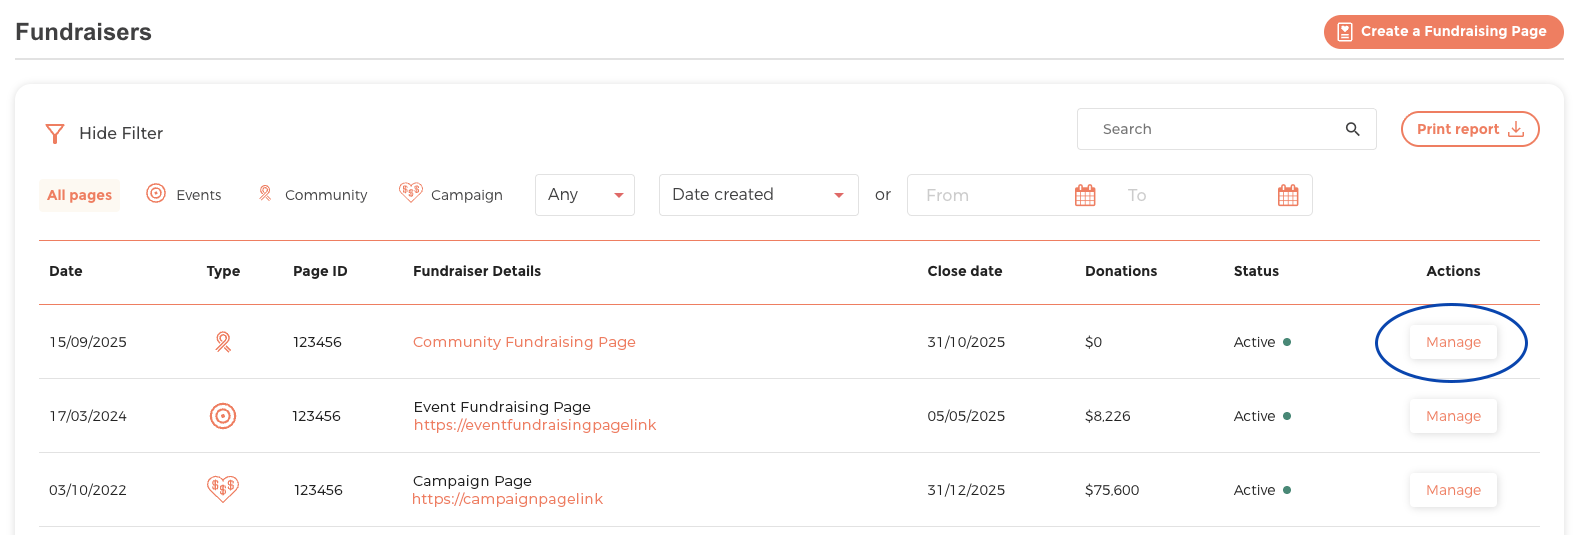Select the All pages tab

pos(80,195)
